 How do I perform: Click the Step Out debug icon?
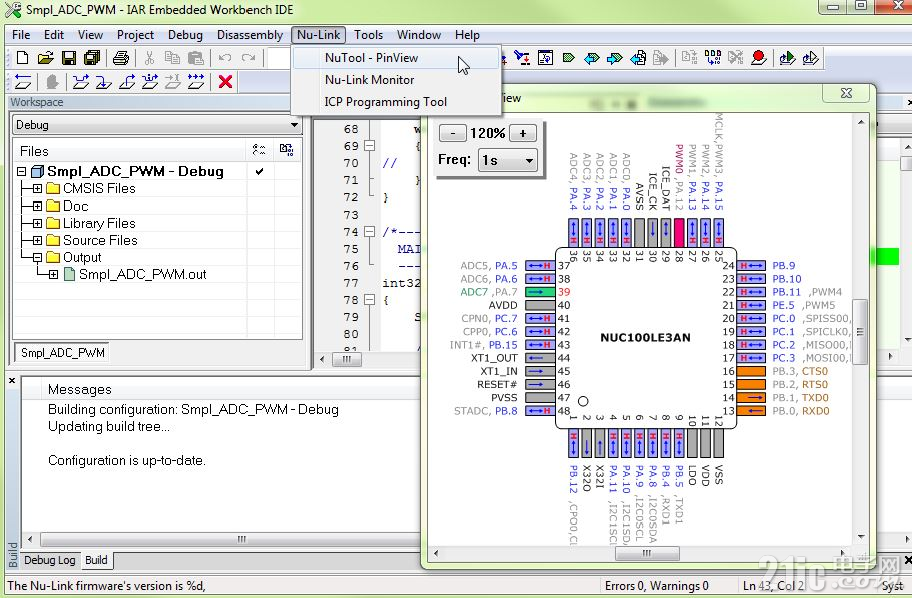click(127, 81)
